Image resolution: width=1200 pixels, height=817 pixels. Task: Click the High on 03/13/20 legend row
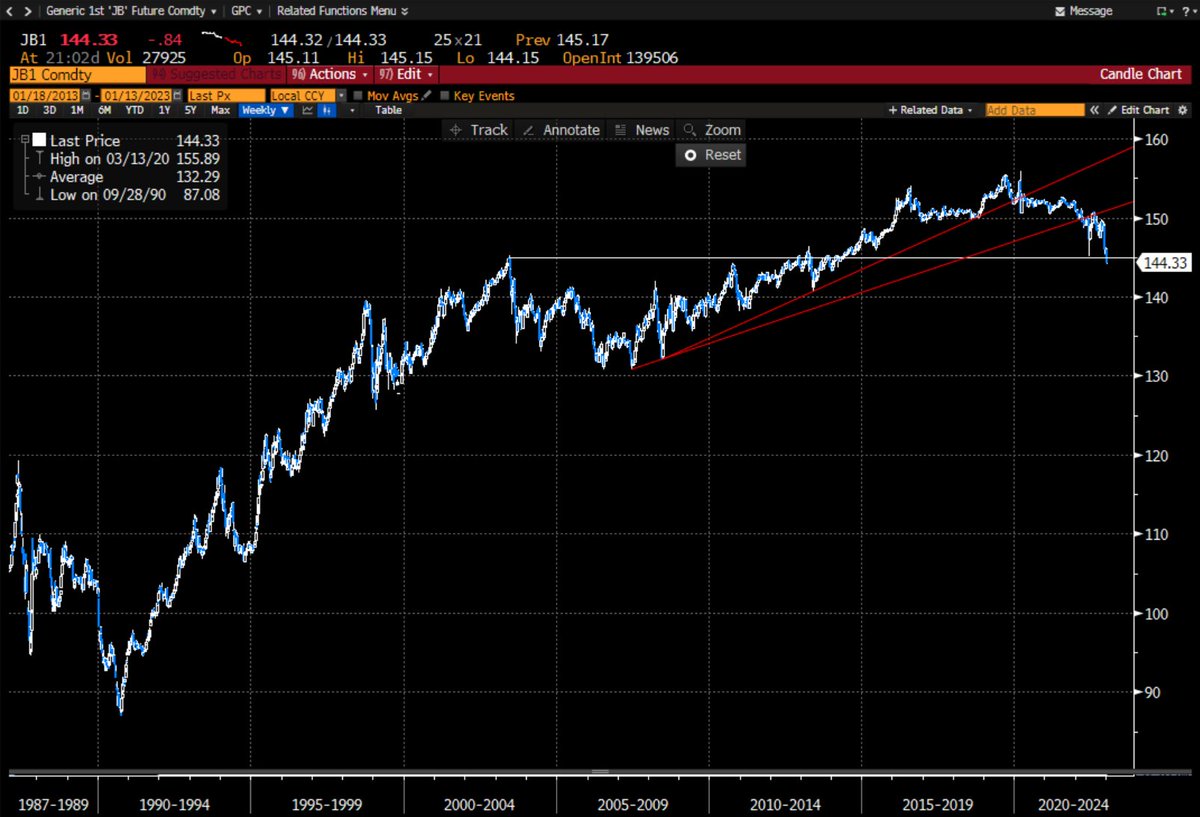pos(125,159)
